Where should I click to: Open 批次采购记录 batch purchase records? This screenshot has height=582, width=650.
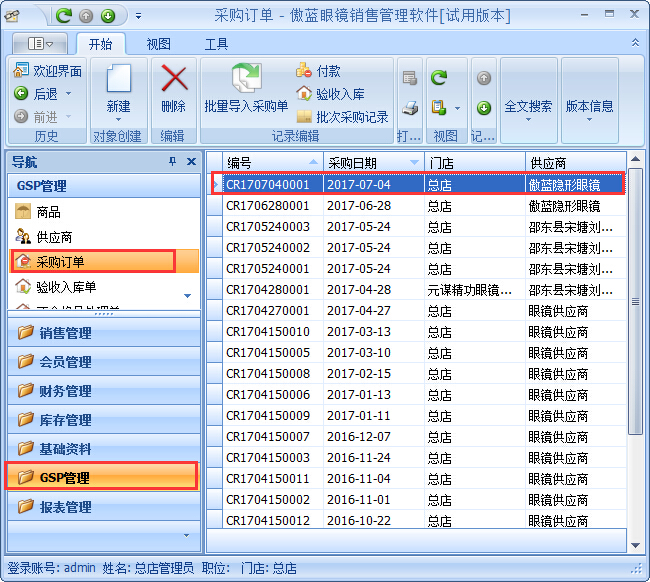pyautogui.click(x=305, y=117)
